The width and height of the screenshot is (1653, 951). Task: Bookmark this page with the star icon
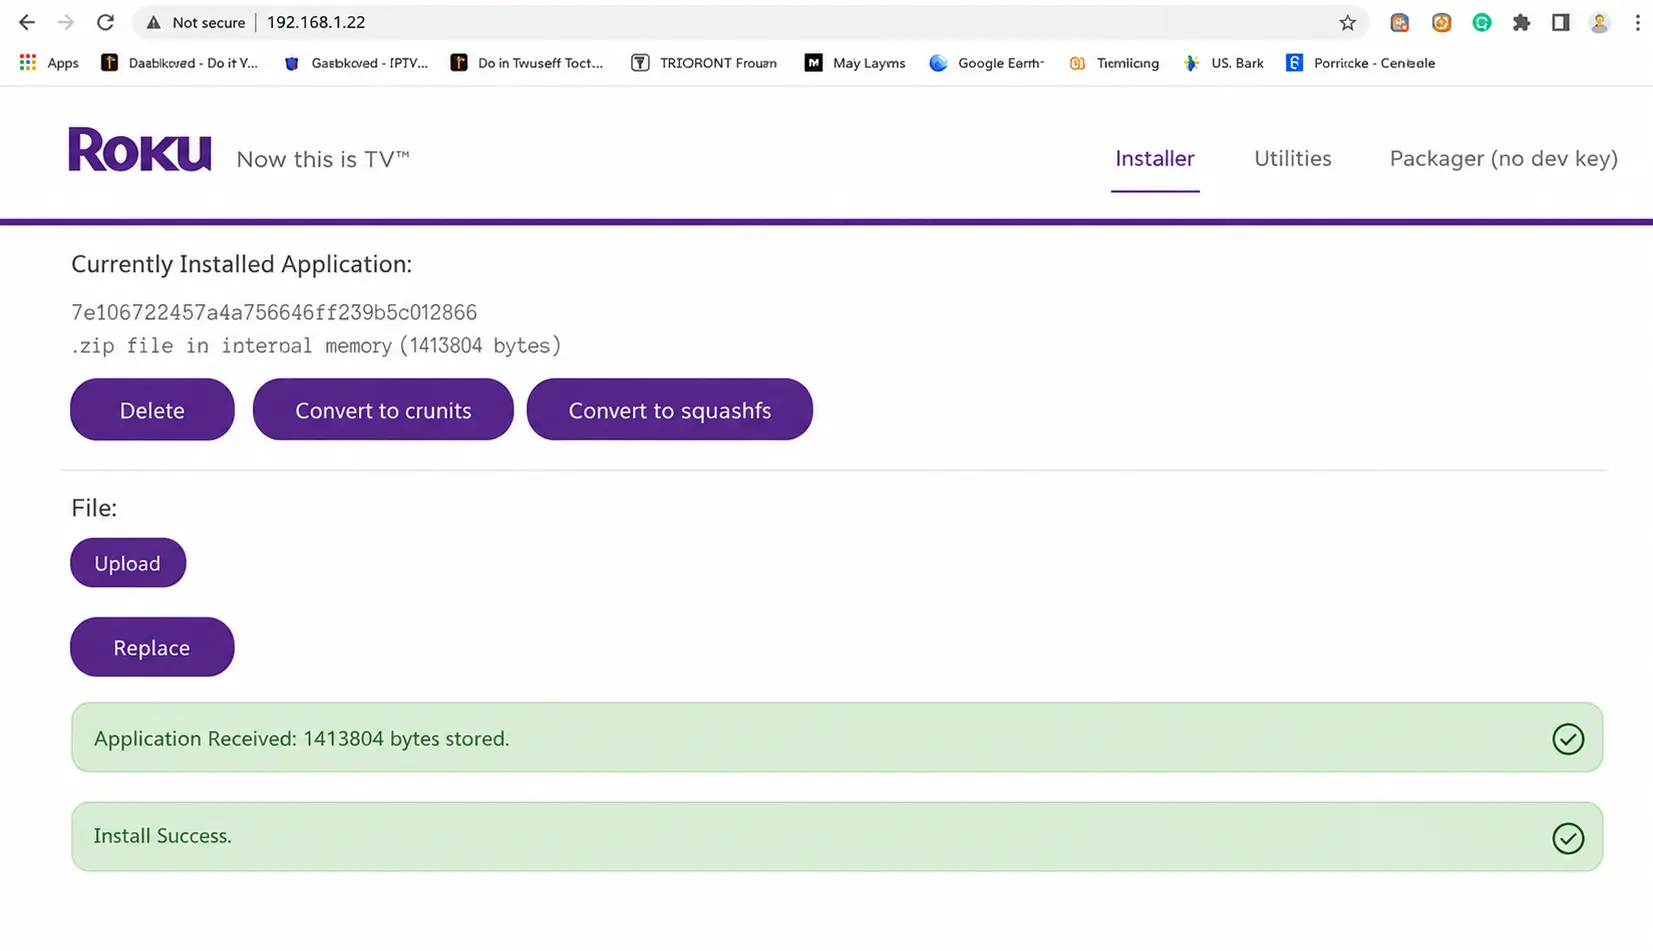(1347, 22)
